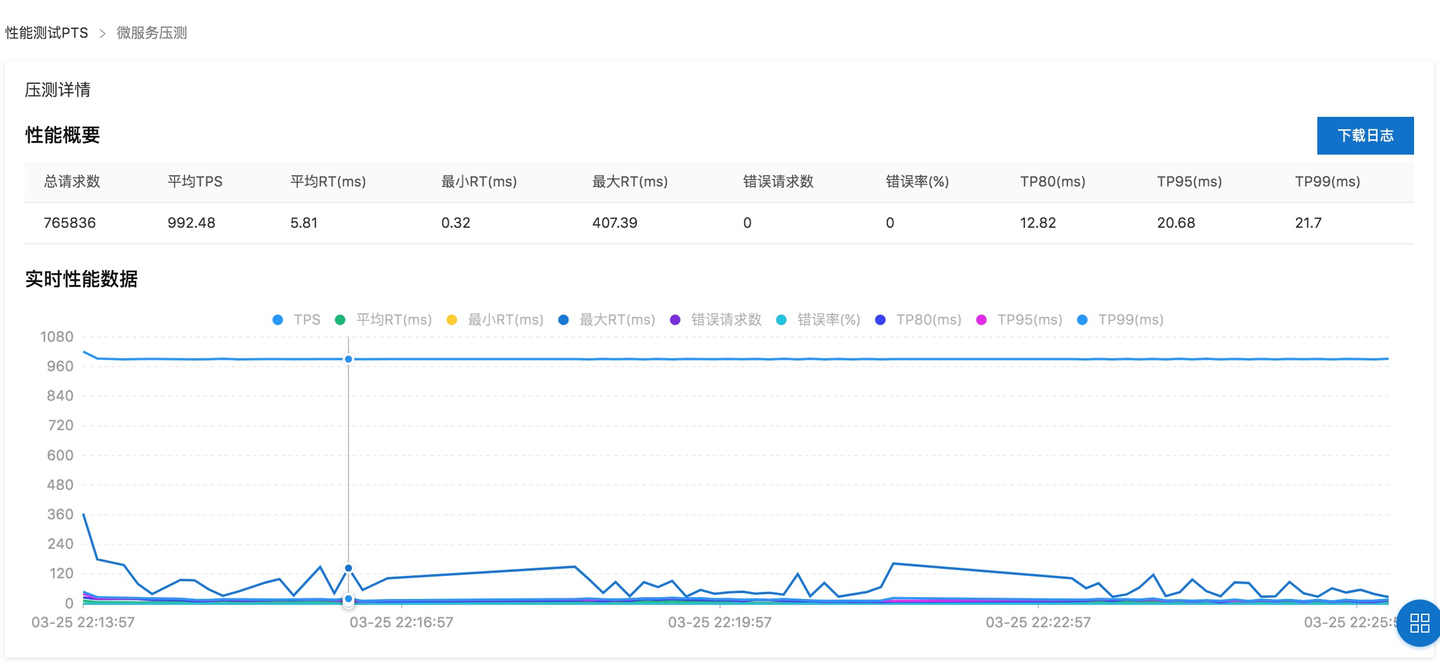Toggle the 平均RT(ms) legend series
The width and height of the screenshot is (1440, 668).
click(383, 320)
